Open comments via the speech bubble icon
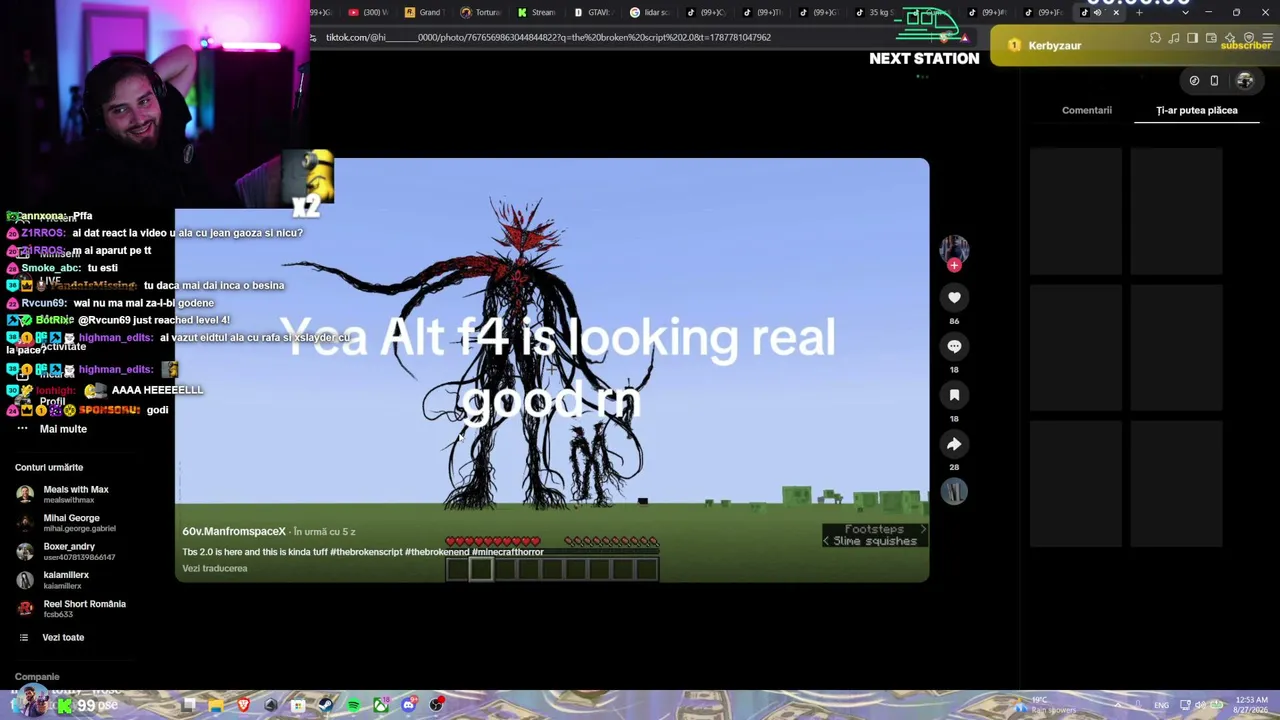1280x720 pixels. (954, 346)
